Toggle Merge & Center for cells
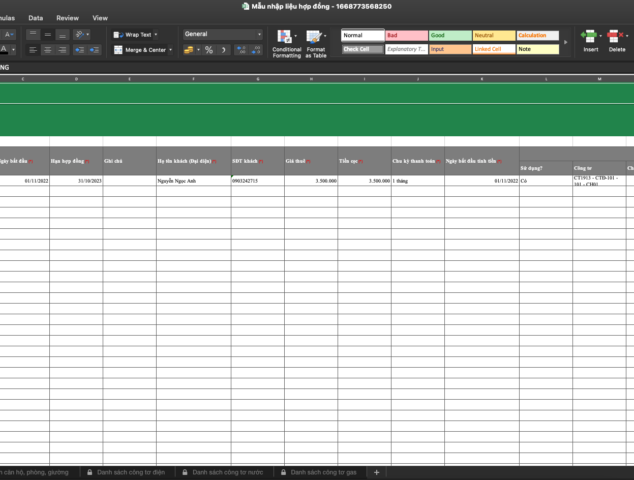 pyautogui.click(x=138, y=49)
